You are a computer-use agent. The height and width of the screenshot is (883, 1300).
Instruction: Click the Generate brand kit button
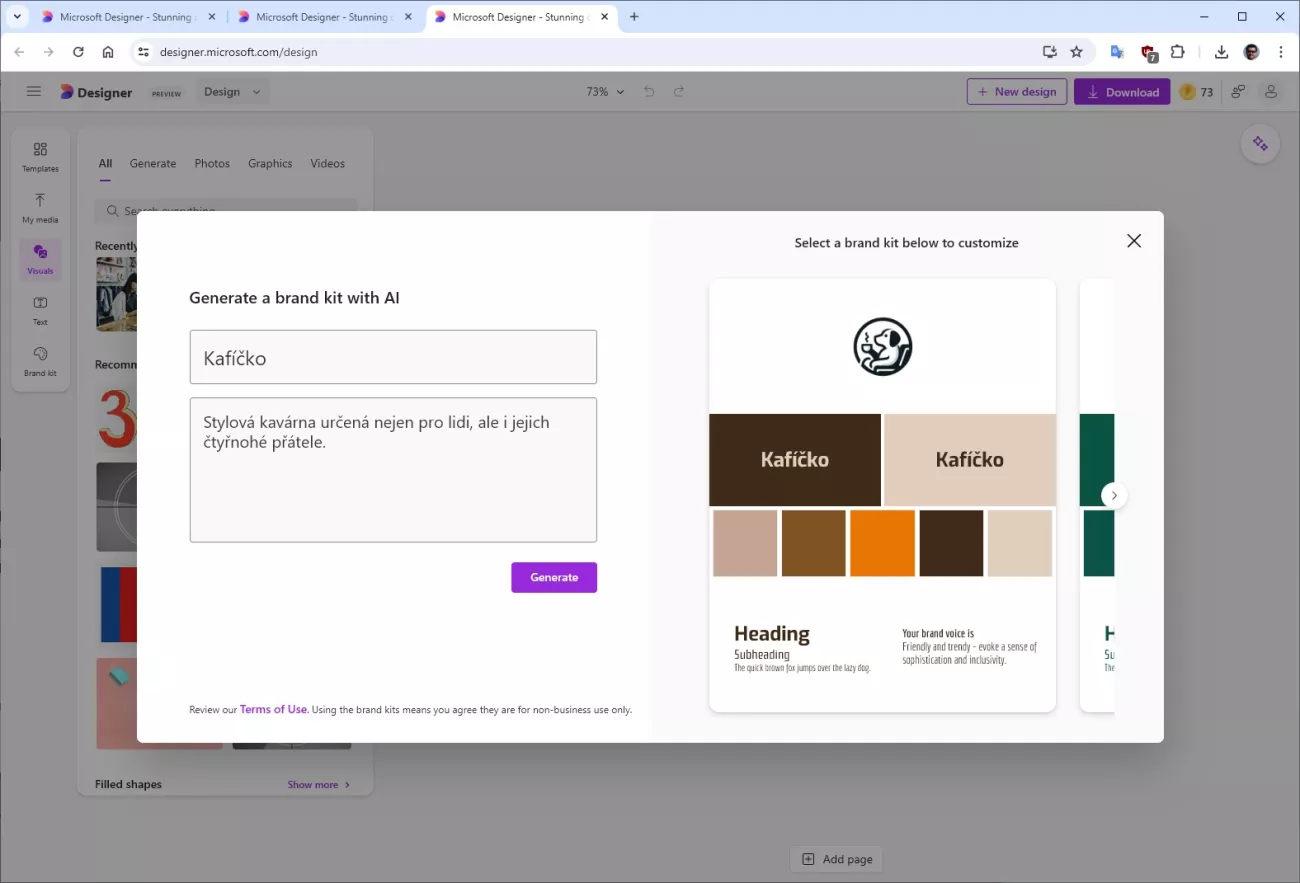554,577
